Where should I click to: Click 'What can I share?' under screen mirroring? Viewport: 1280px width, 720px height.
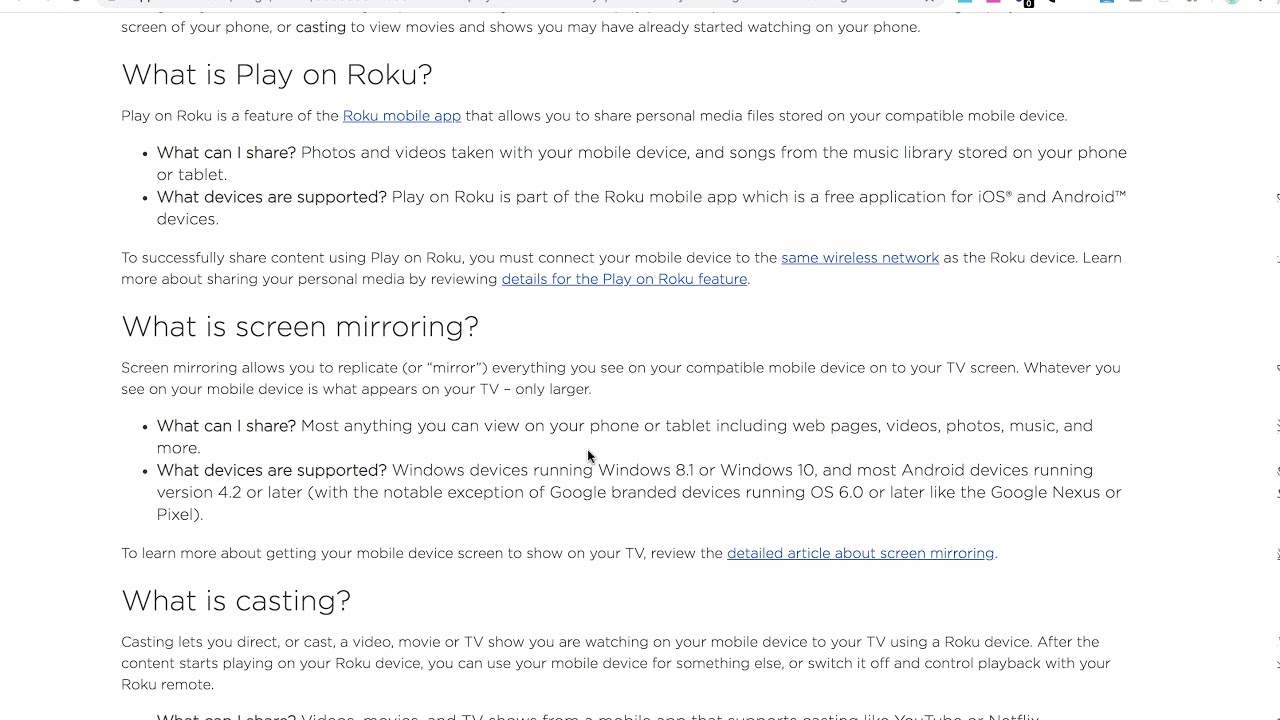coord(226,426)
